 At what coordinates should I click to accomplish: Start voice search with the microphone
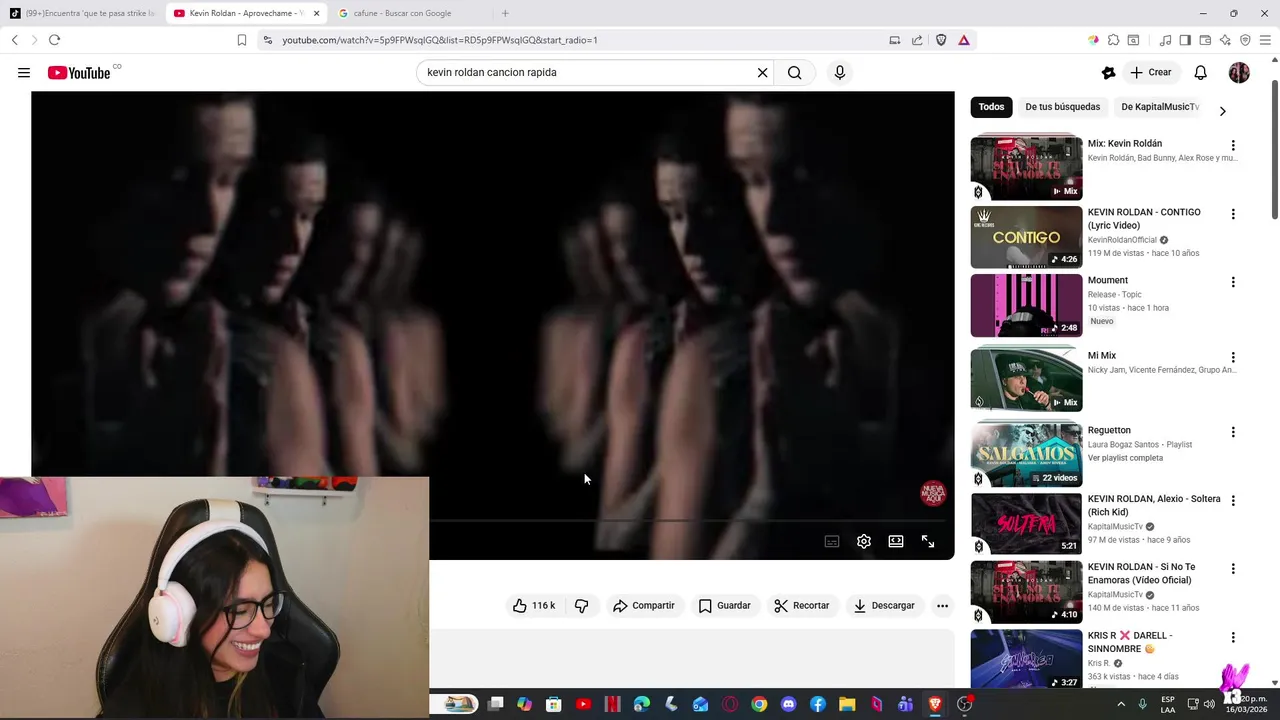tap(839, 72)
